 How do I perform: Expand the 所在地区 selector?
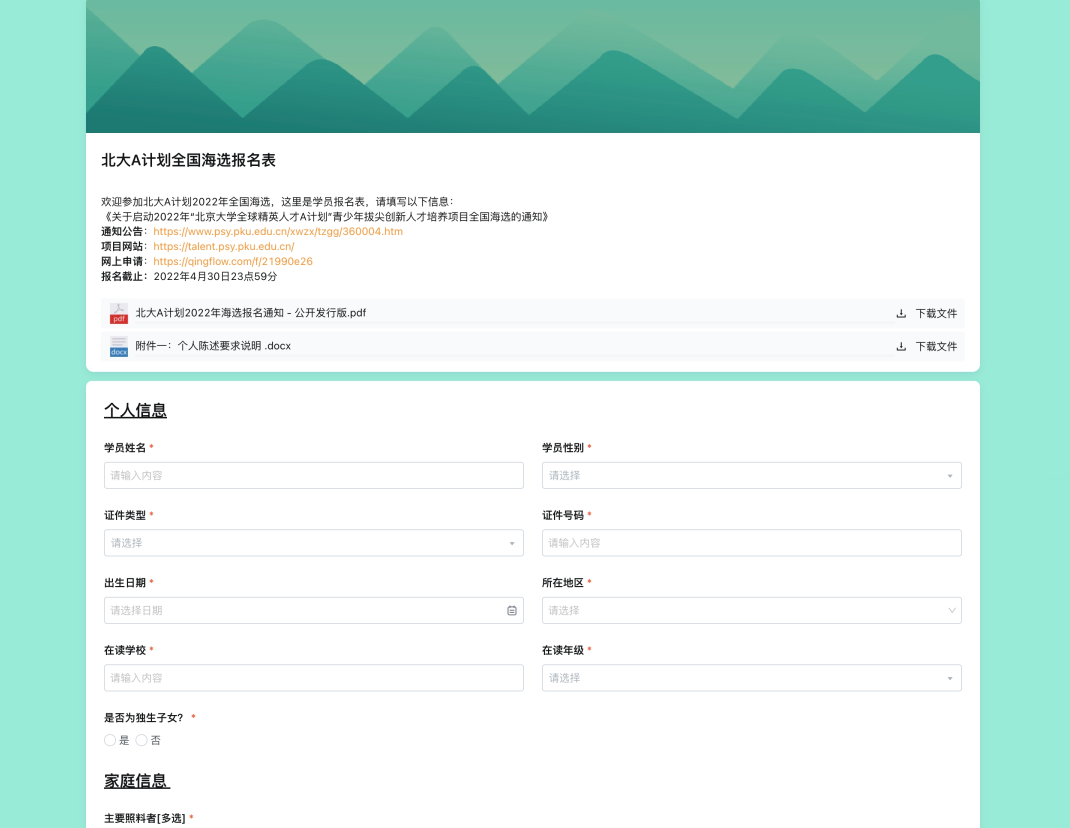coord(751,610)
